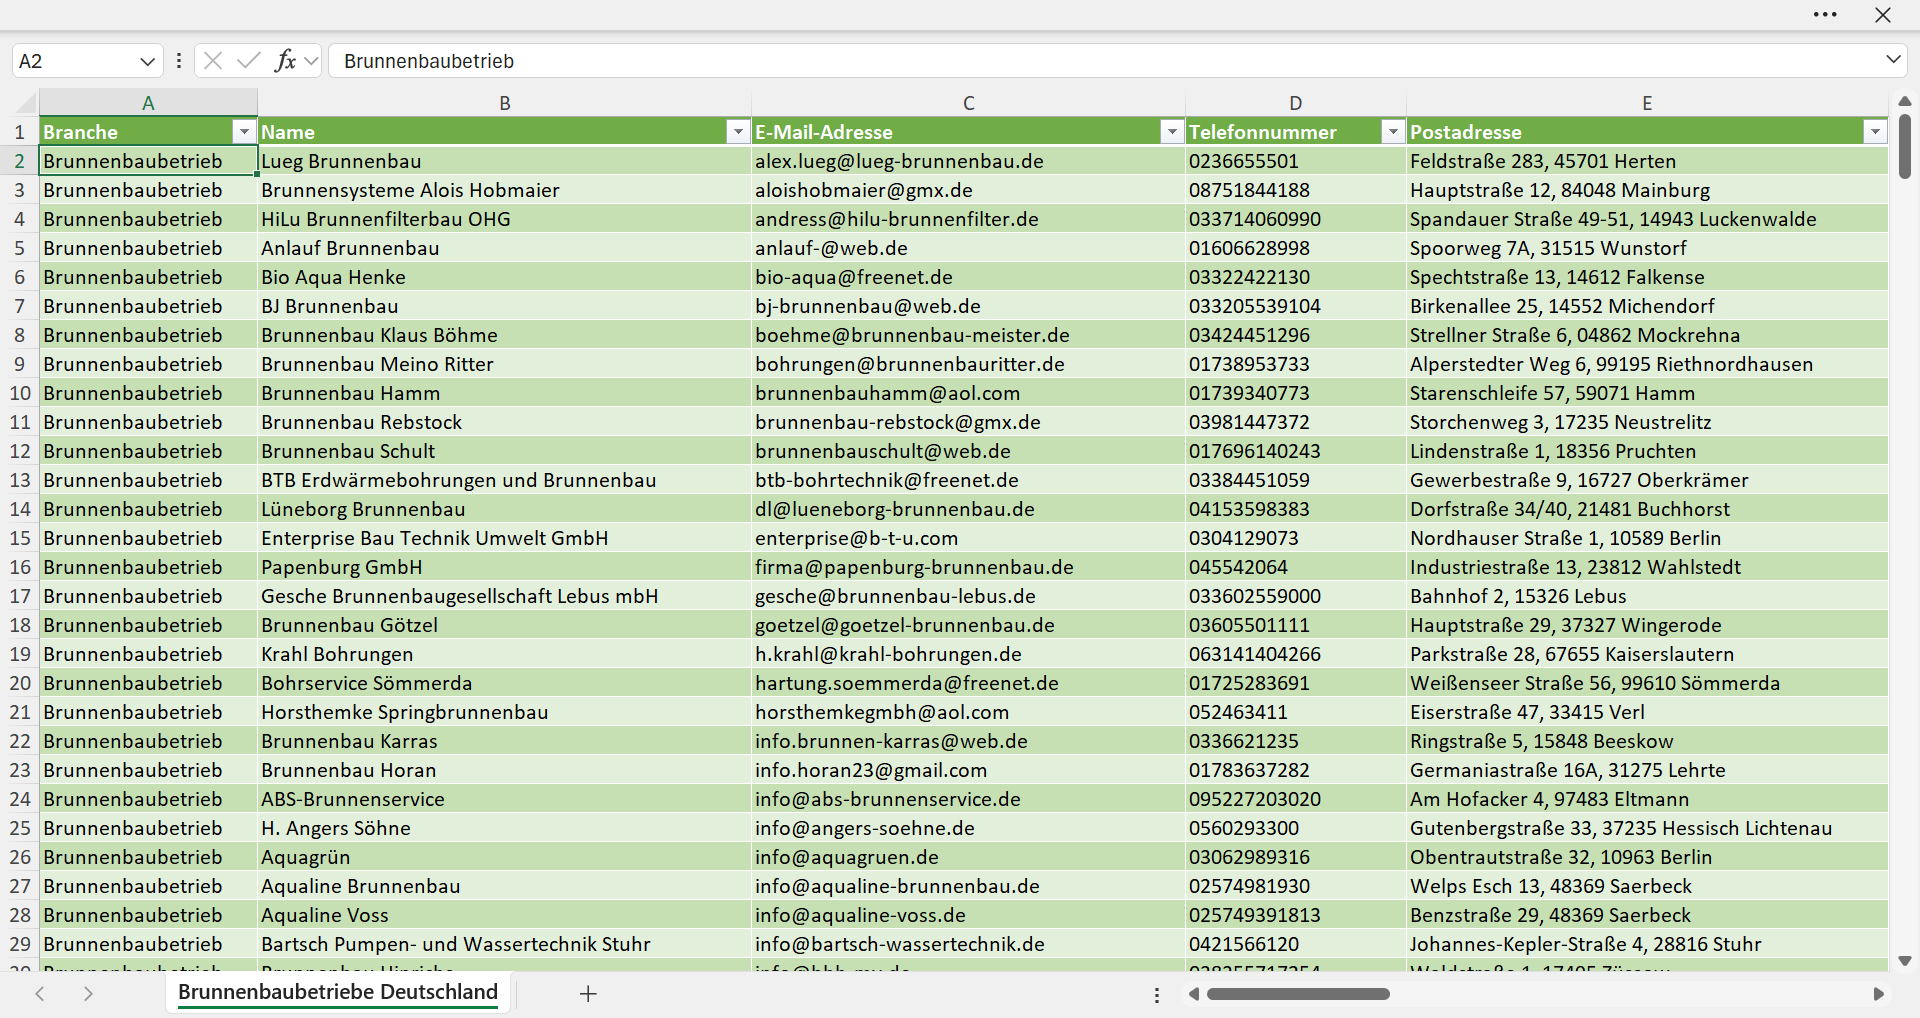The width and height of the screenshot is (1920, 1018).
Task: Open the Branche column filter dropdown
Action: [x=243, y=132]
